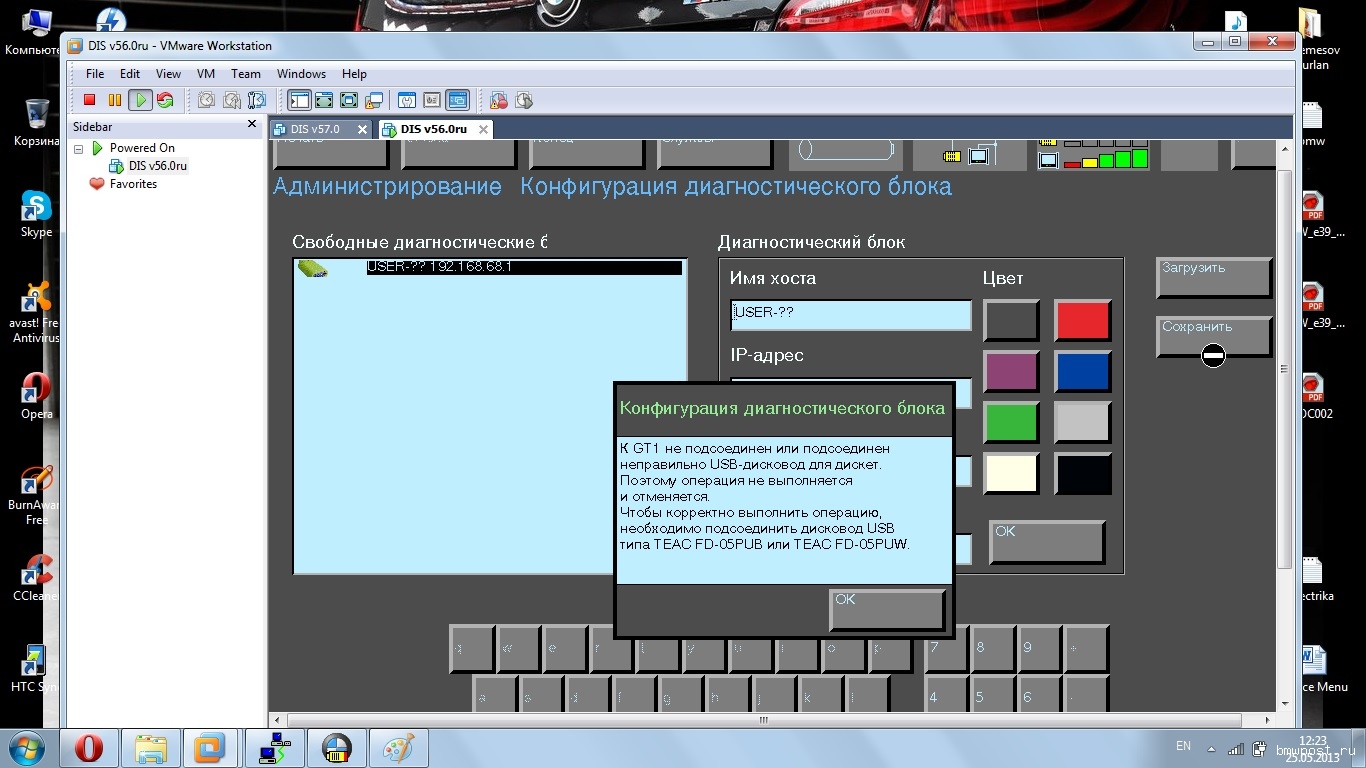Switch to the DIS v57.0 tab
Image resolution: width=1366 pixels, height=768 pixels.
pyautogui.click(x=315, y=129)
